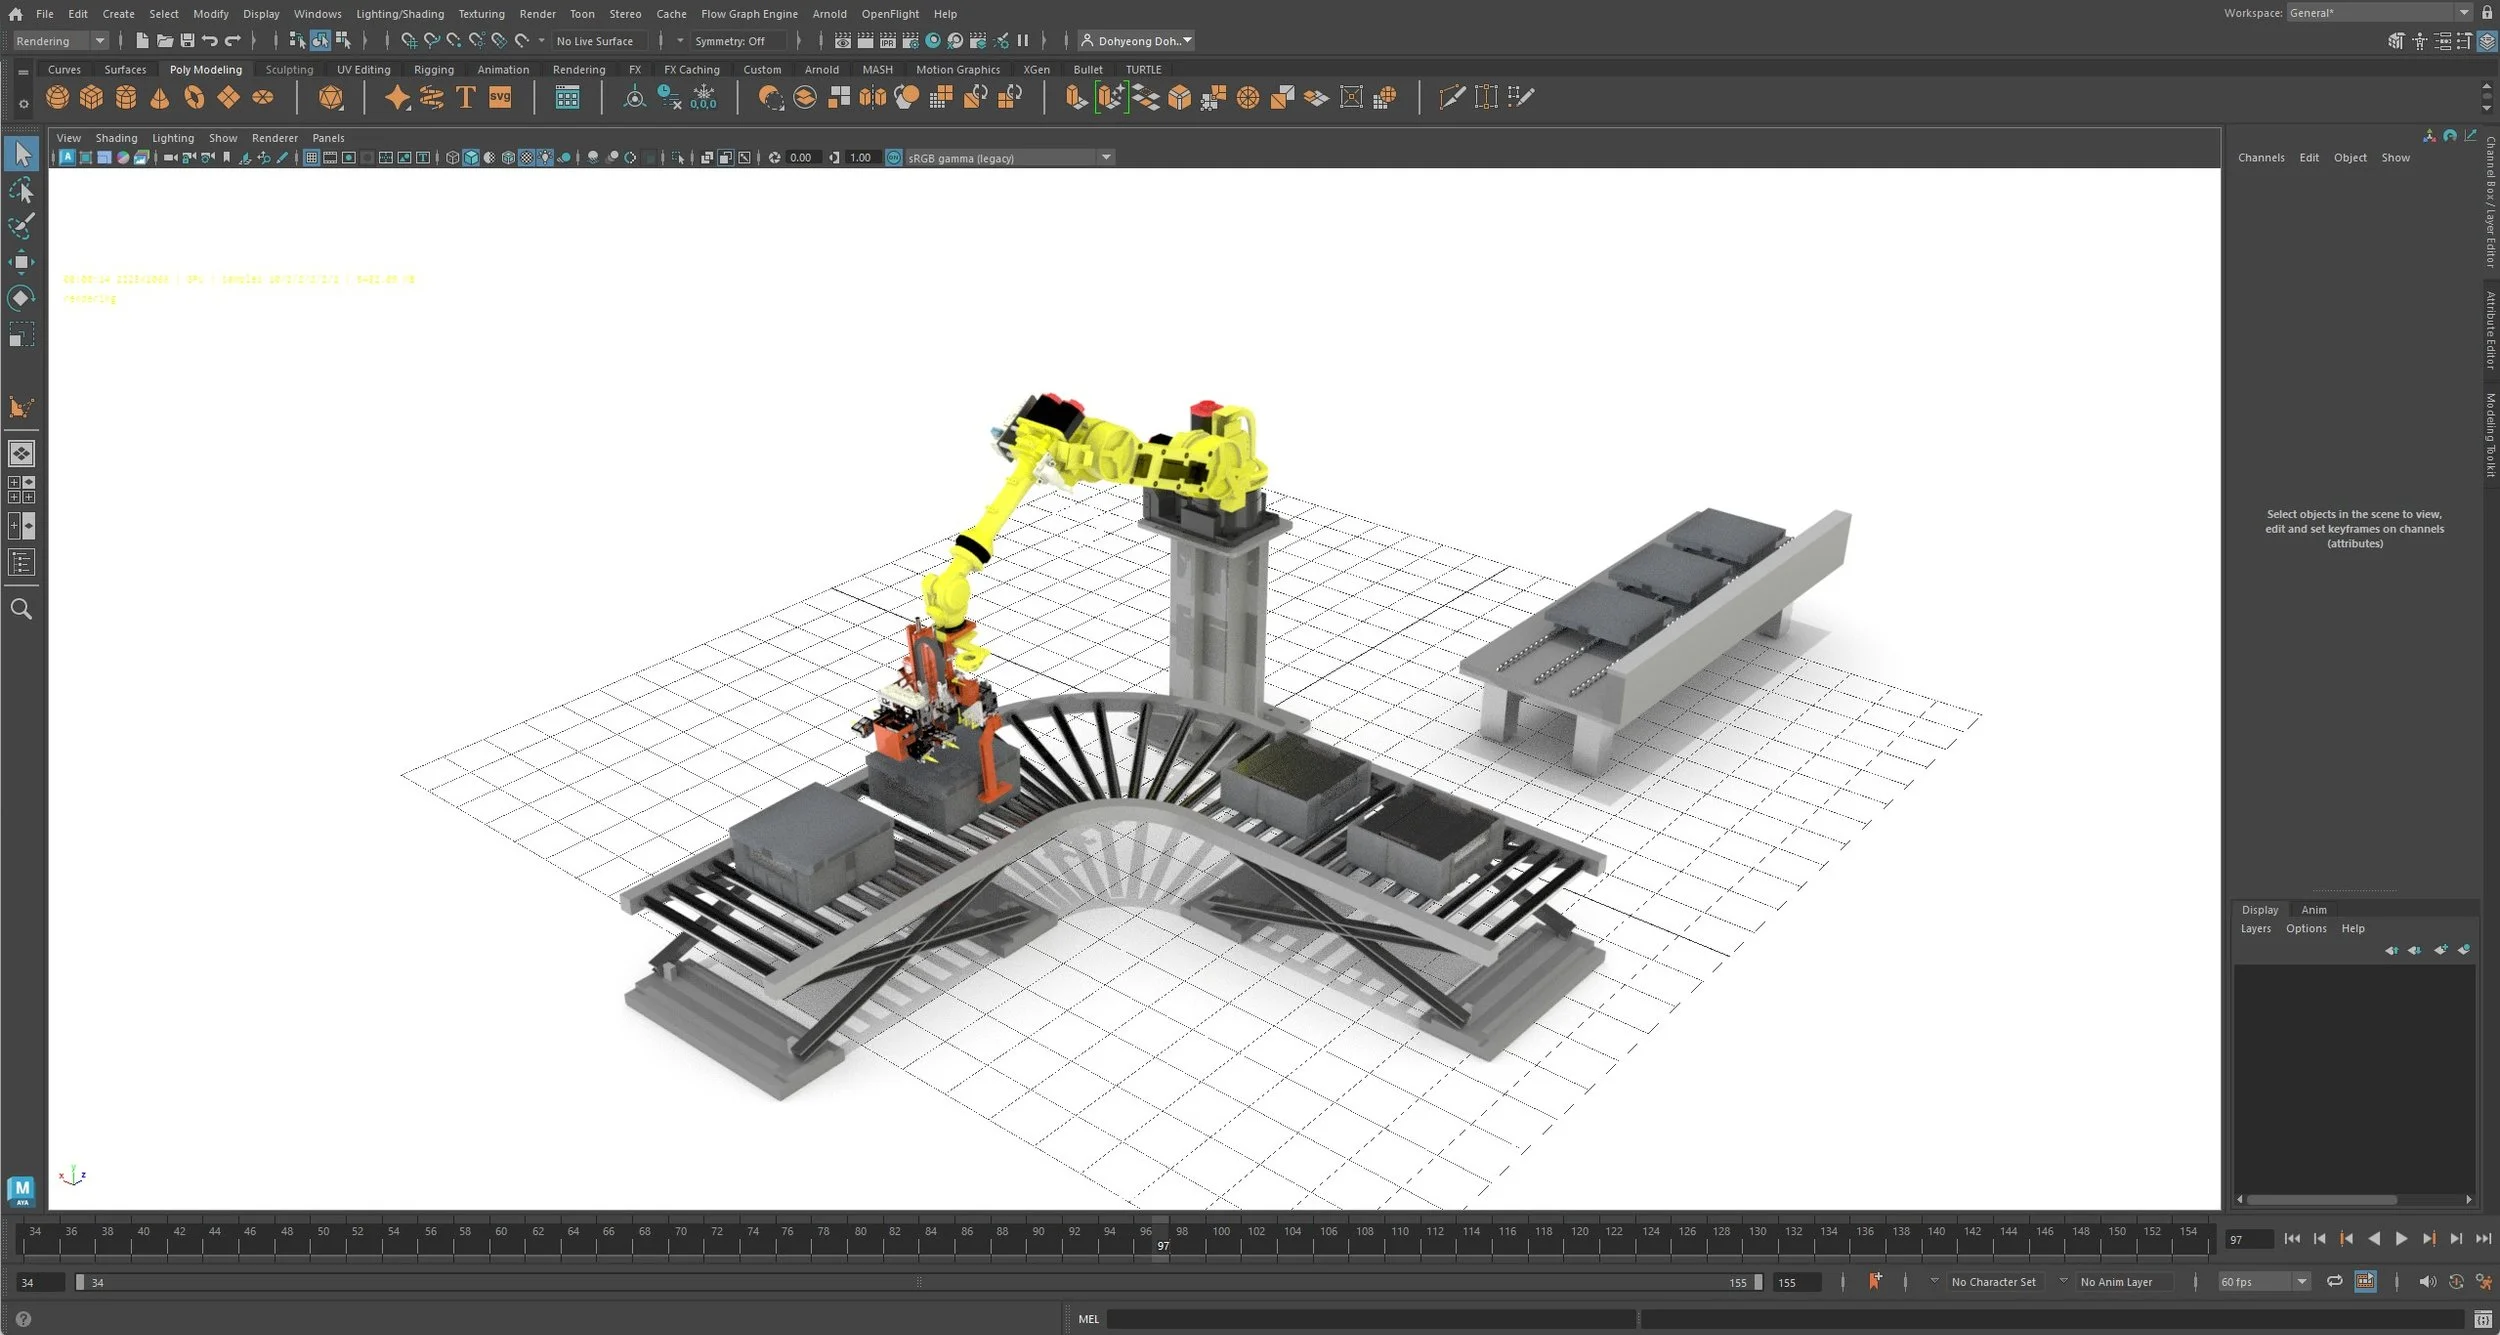Image resolution: width=2500 pixels, height=1335 pixels.
Task: Open the Lighting/Shading menu
Action: click(x=400, y=14)
